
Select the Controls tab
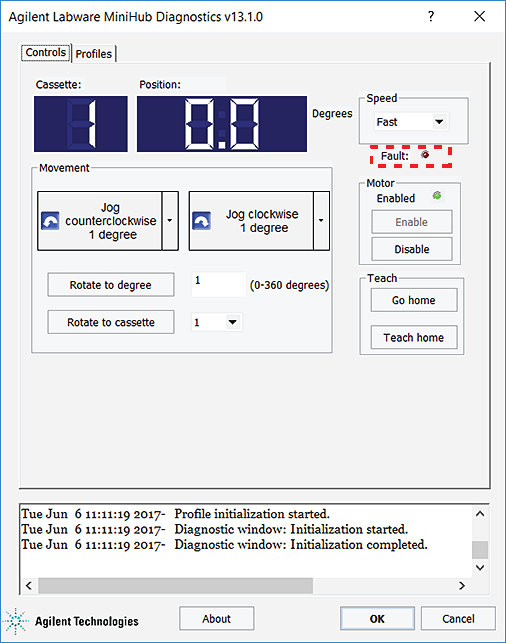tap(46, 52)
